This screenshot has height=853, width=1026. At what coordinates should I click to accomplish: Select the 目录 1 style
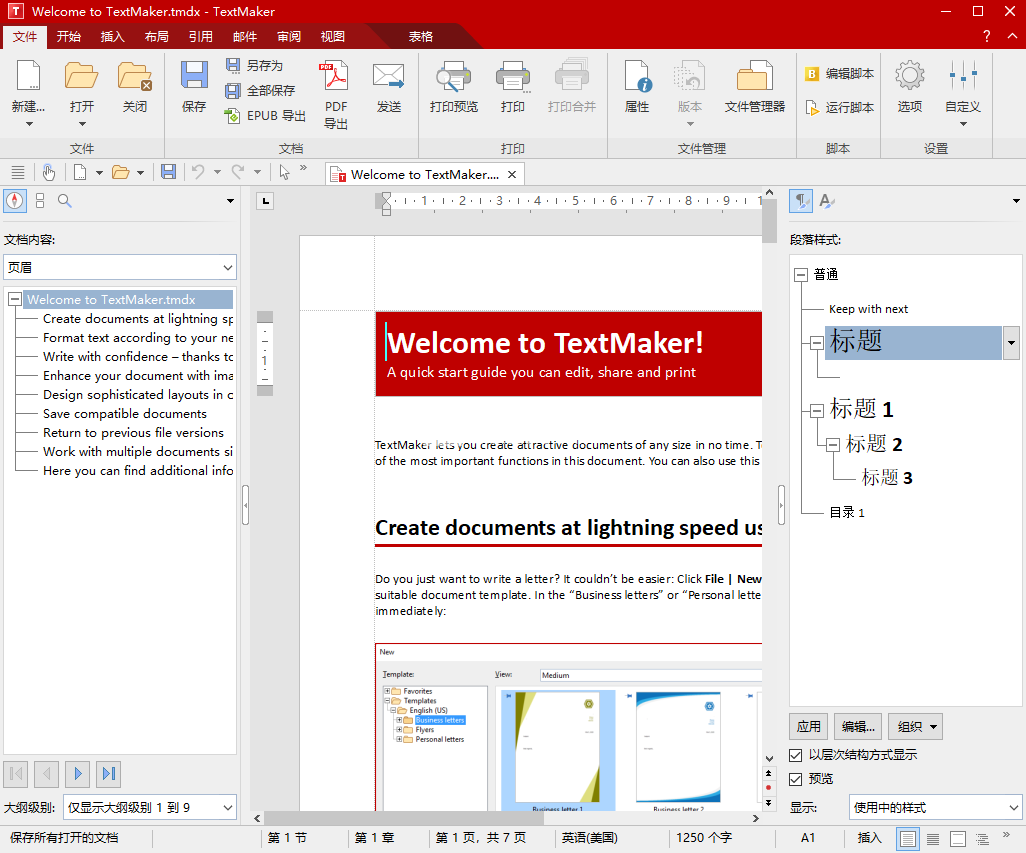tap(847, 512)
